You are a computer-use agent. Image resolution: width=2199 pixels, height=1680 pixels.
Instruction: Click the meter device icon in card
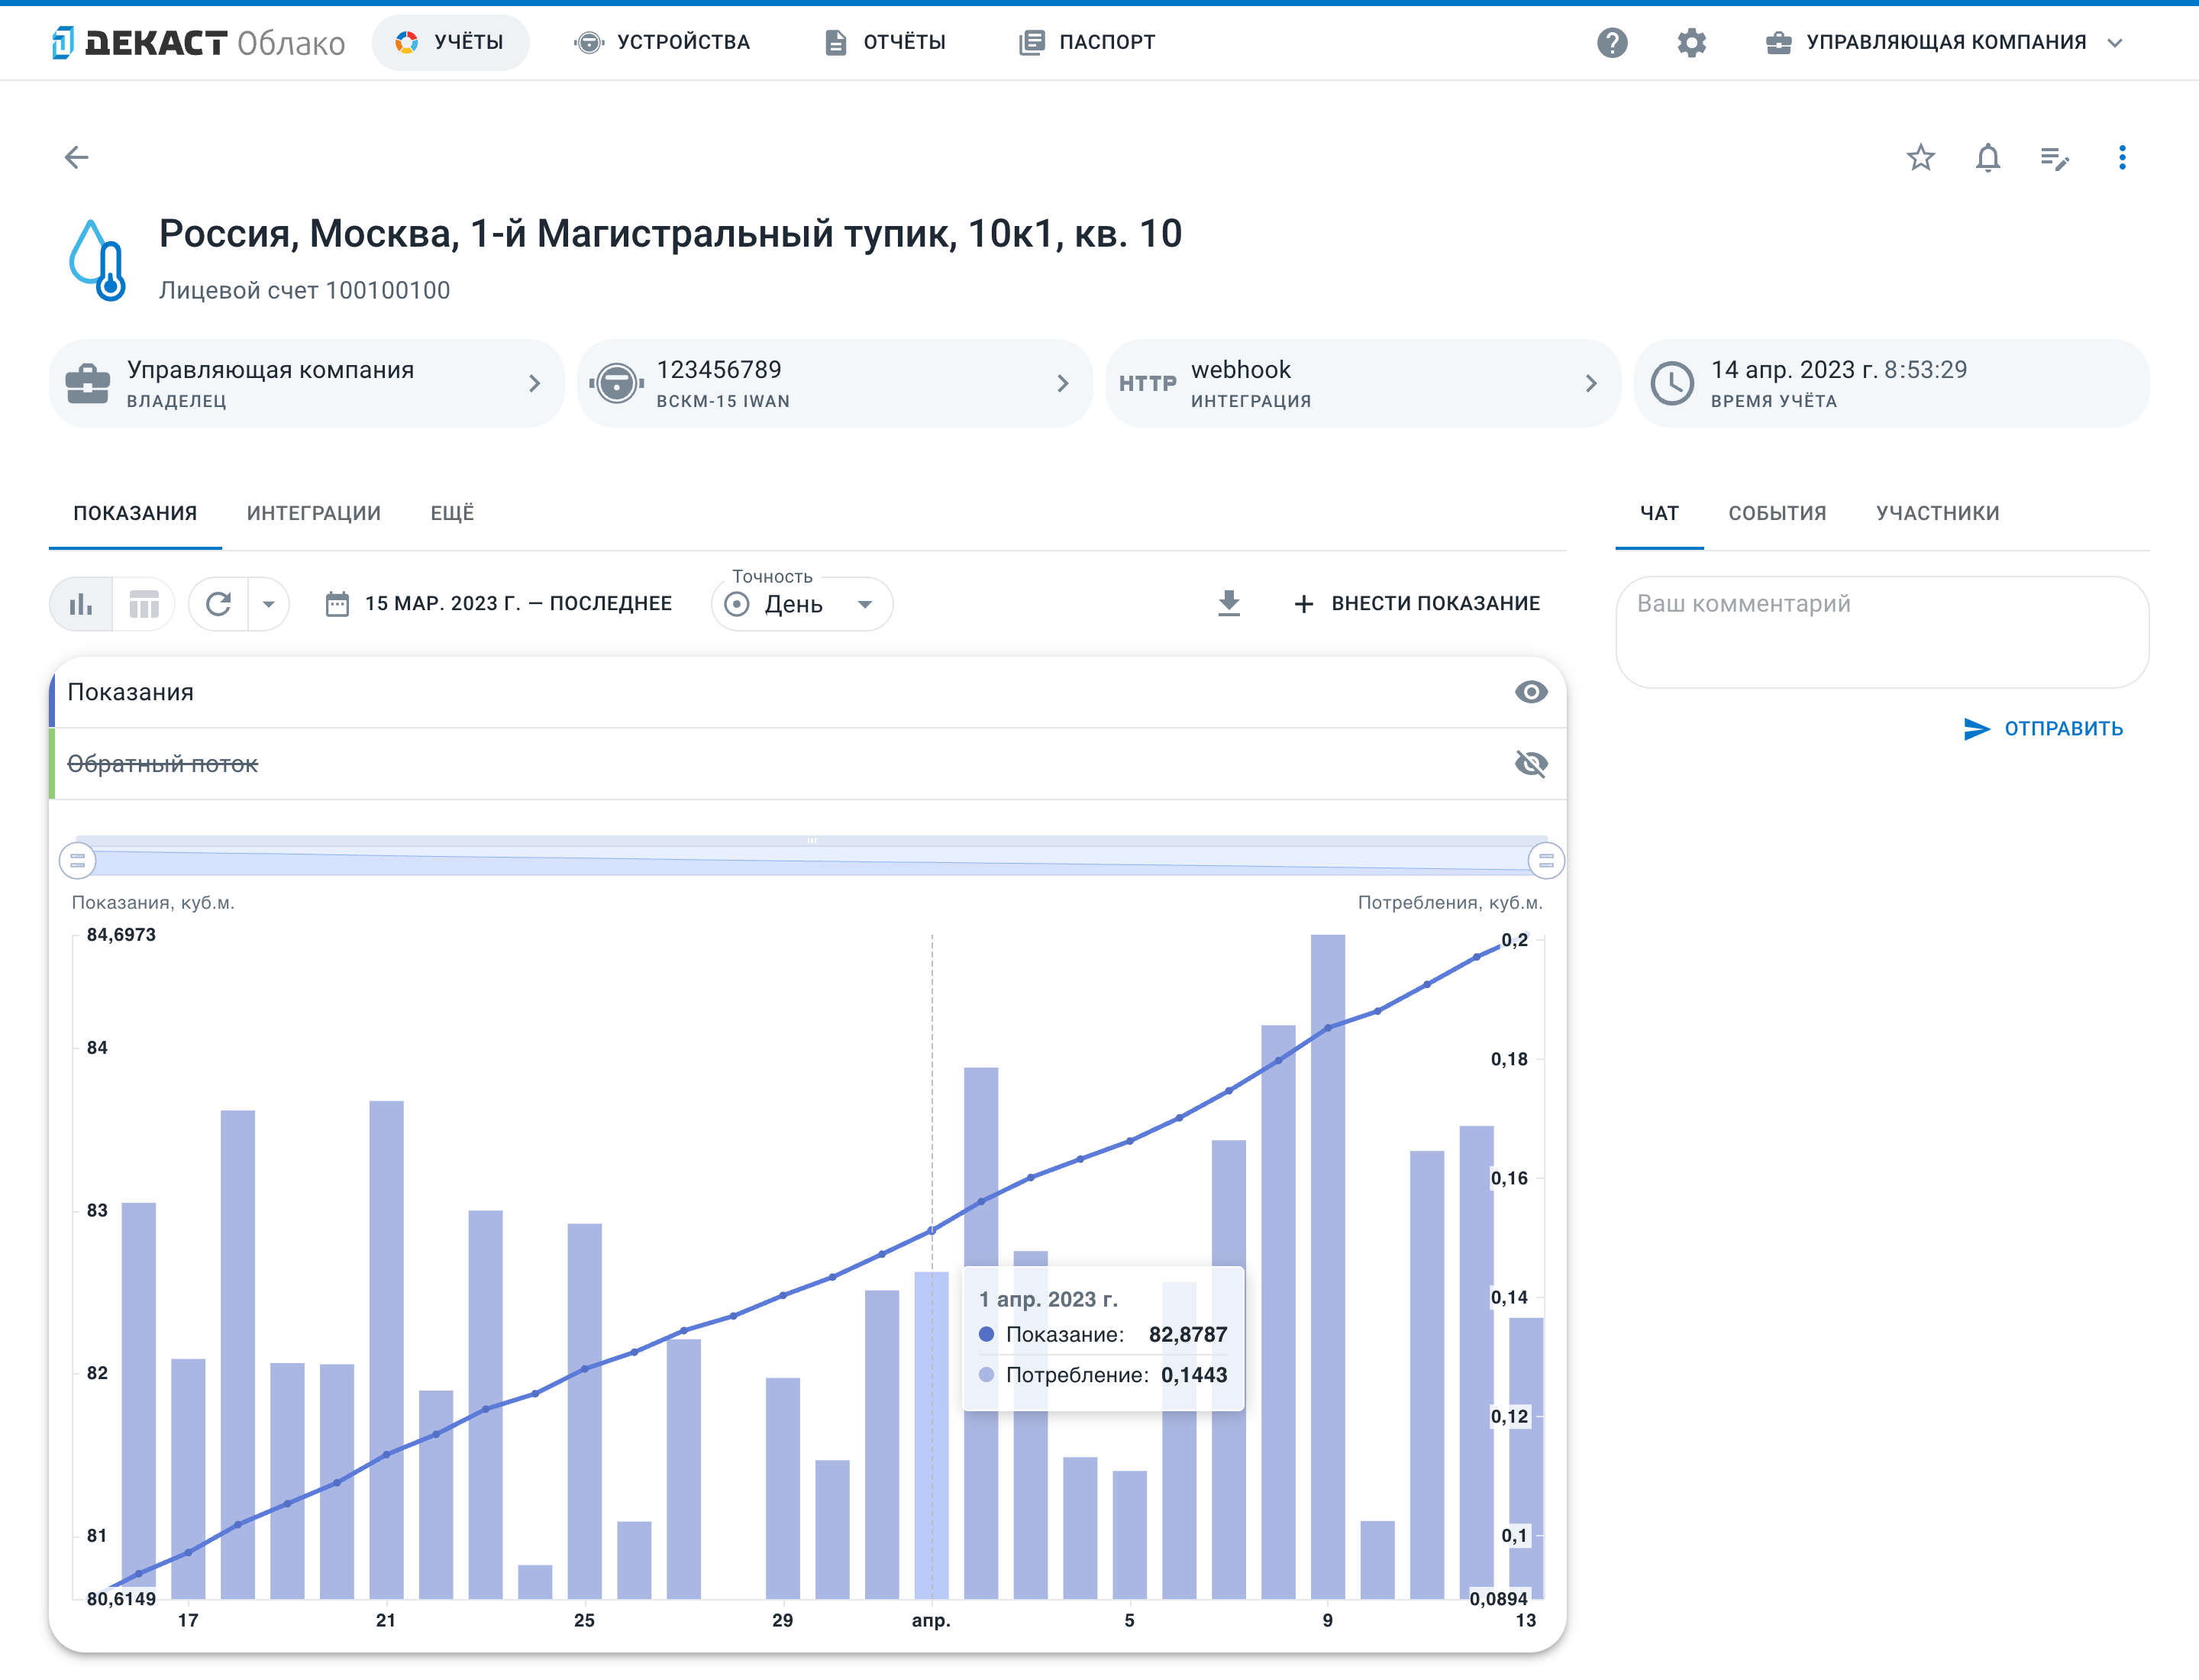[x=616, y=383]
